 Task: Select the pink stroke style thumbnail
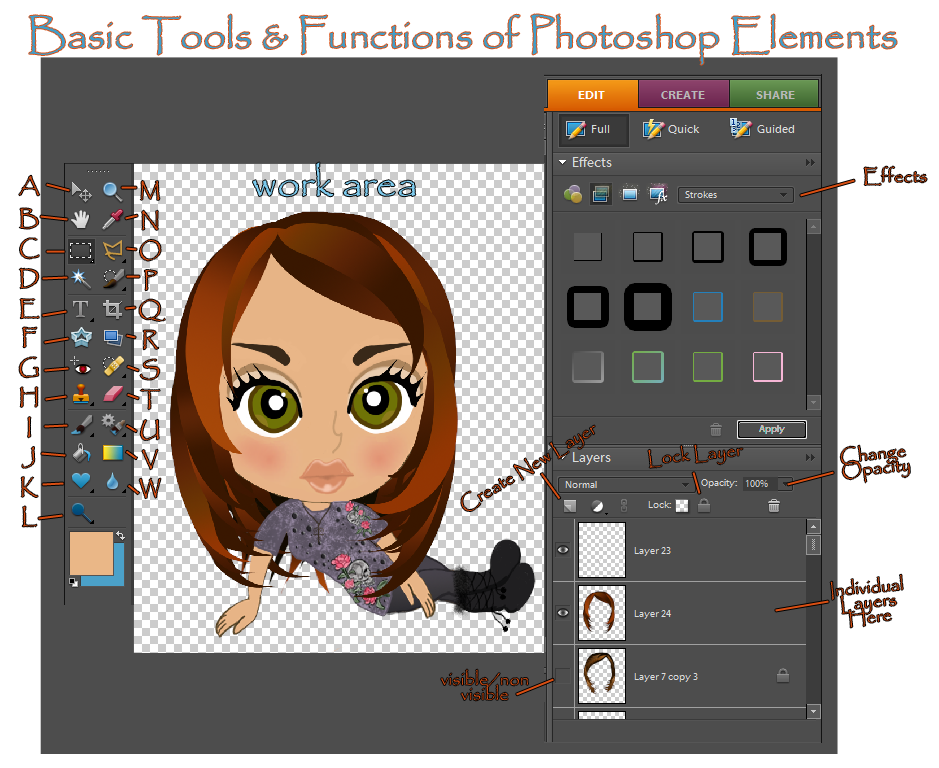pos(768,367)
